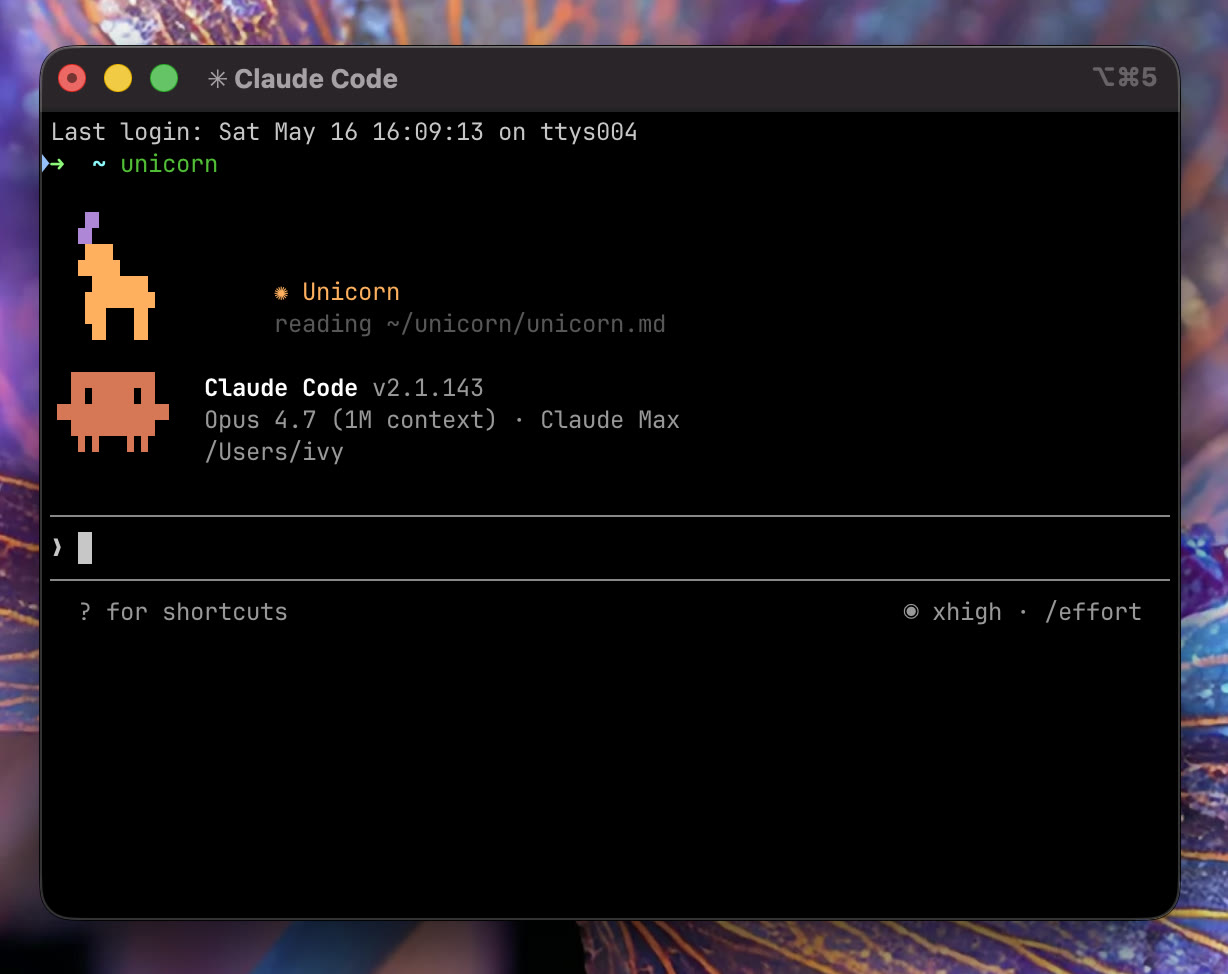Click the 'Last login' line at top
Viewport: 1228px width, 974px height.
(344, 132)
